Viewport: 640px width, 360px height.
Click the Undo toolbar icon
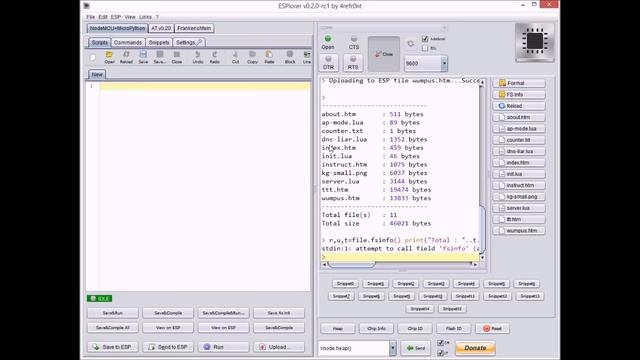click(x=198, y=57)
